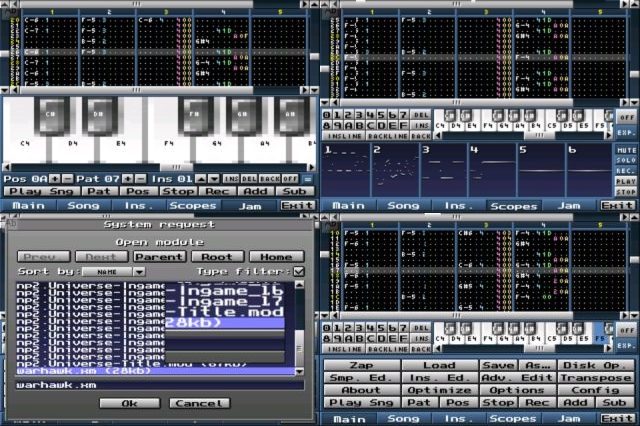The height and width of the screenshot is (426, 640).
Task: Go to the Home directory
Action: [276, 256]
